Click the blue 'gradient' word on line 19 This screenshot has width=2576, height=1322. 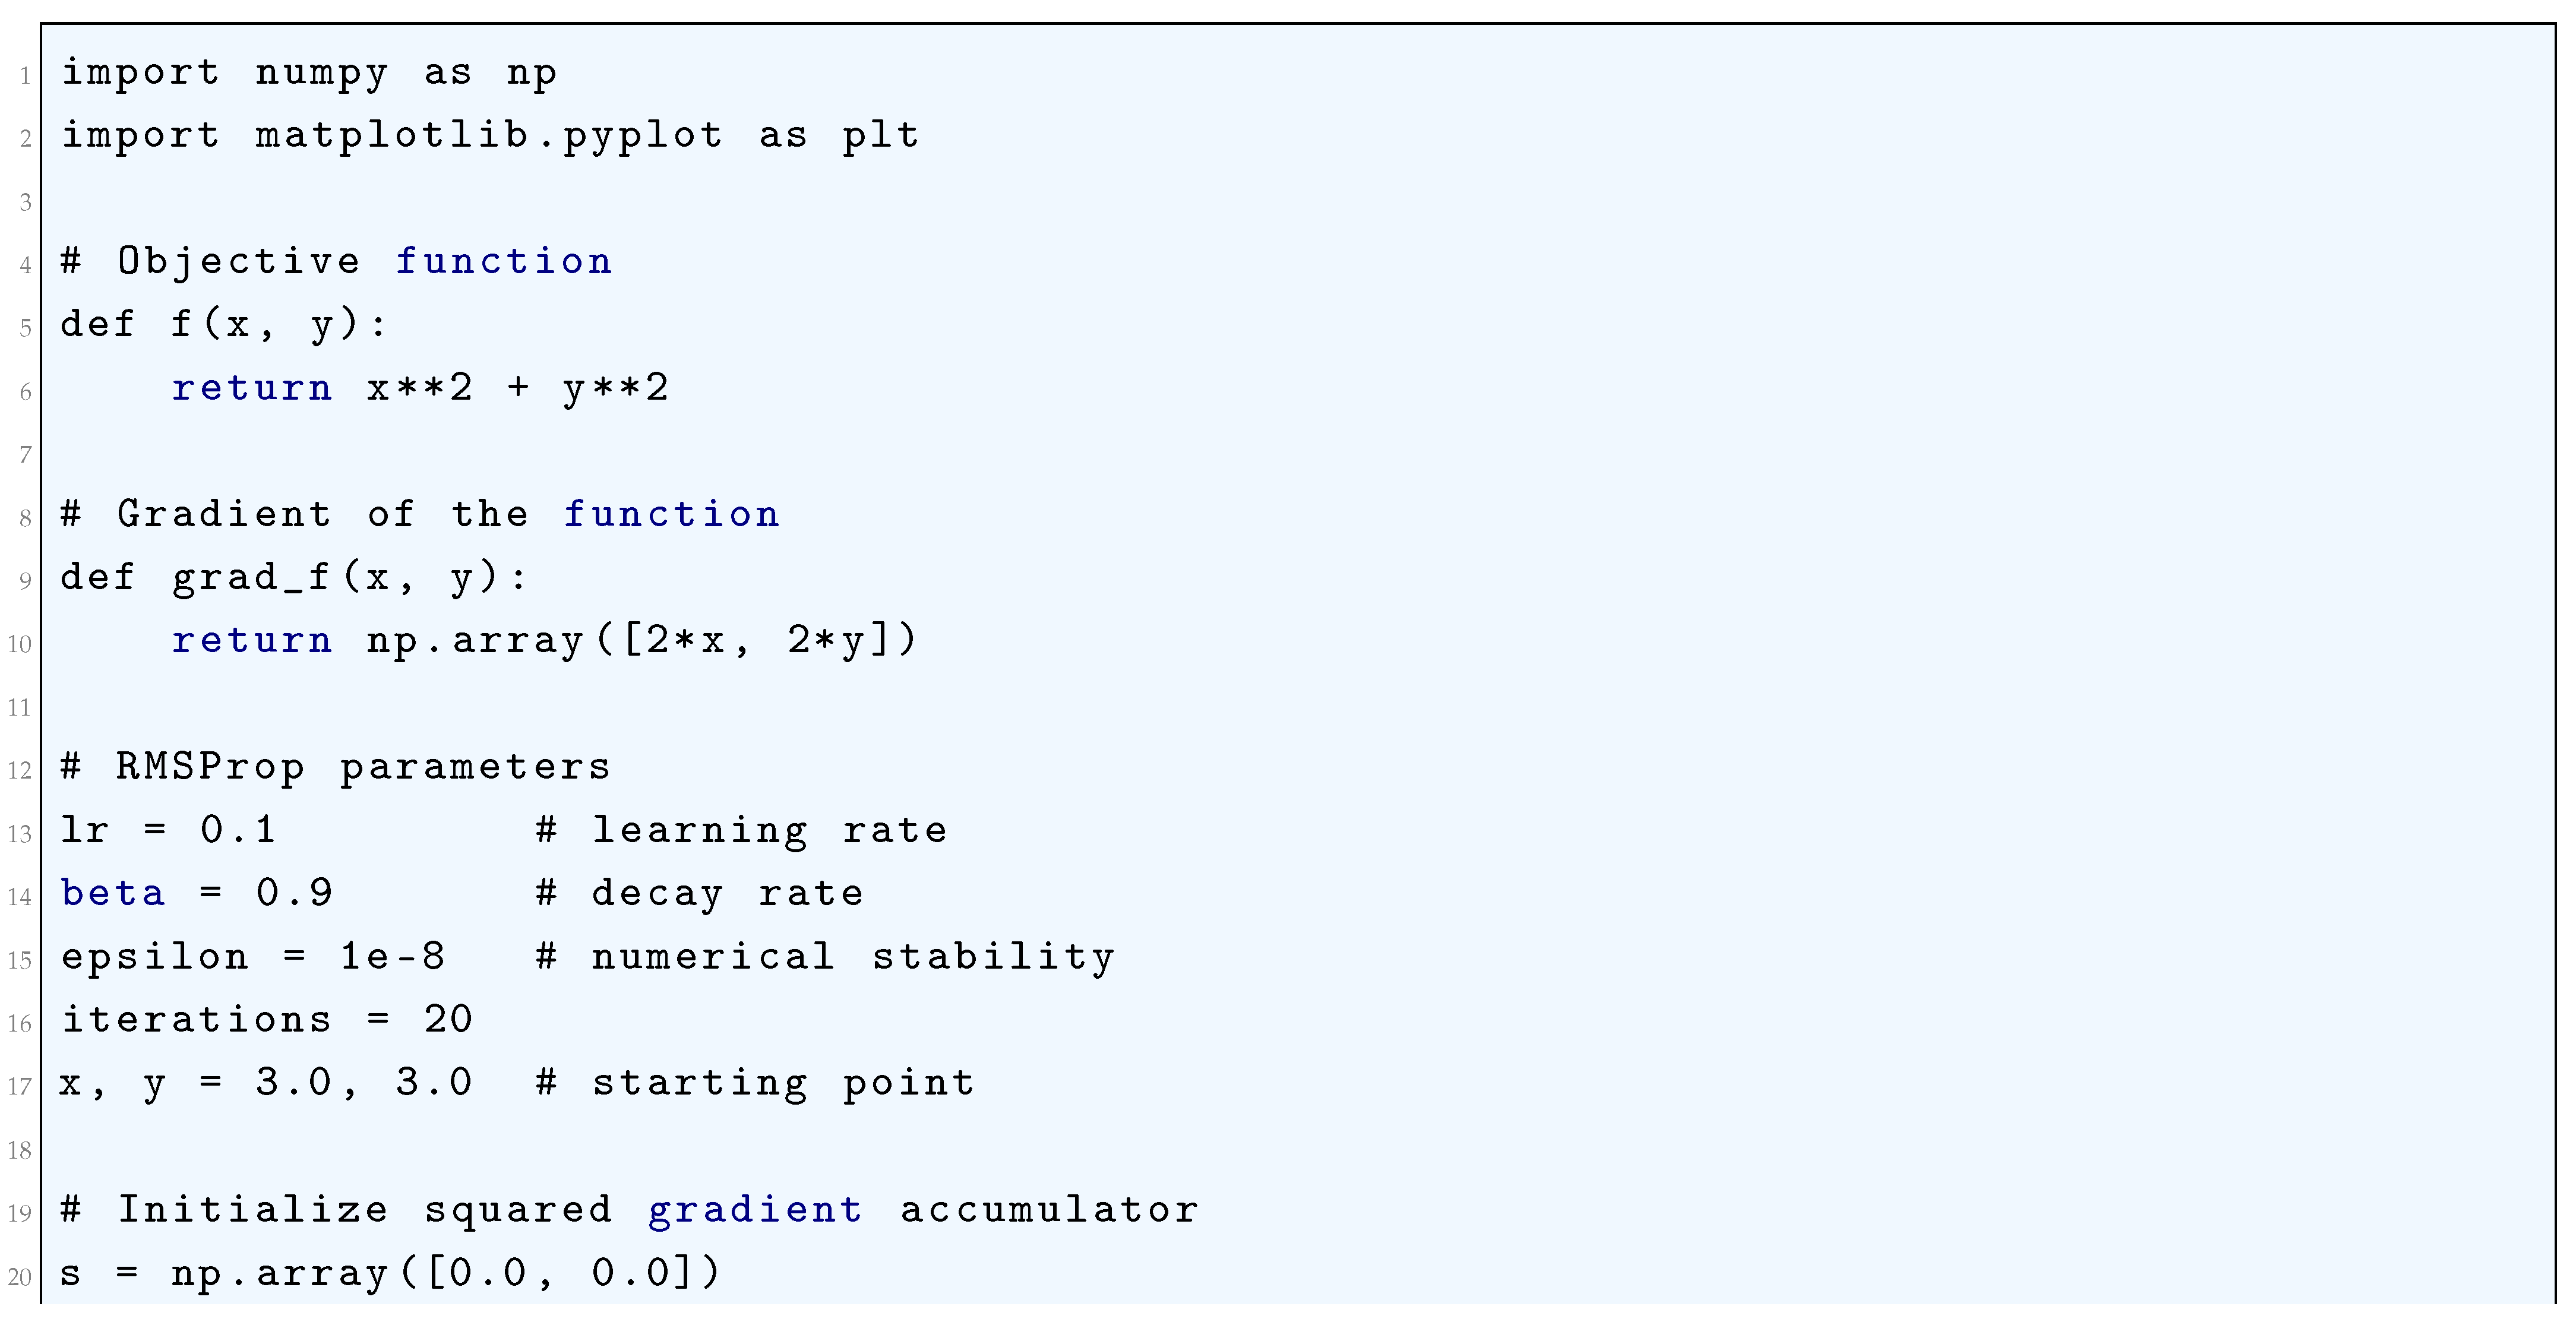(755, 1210)
